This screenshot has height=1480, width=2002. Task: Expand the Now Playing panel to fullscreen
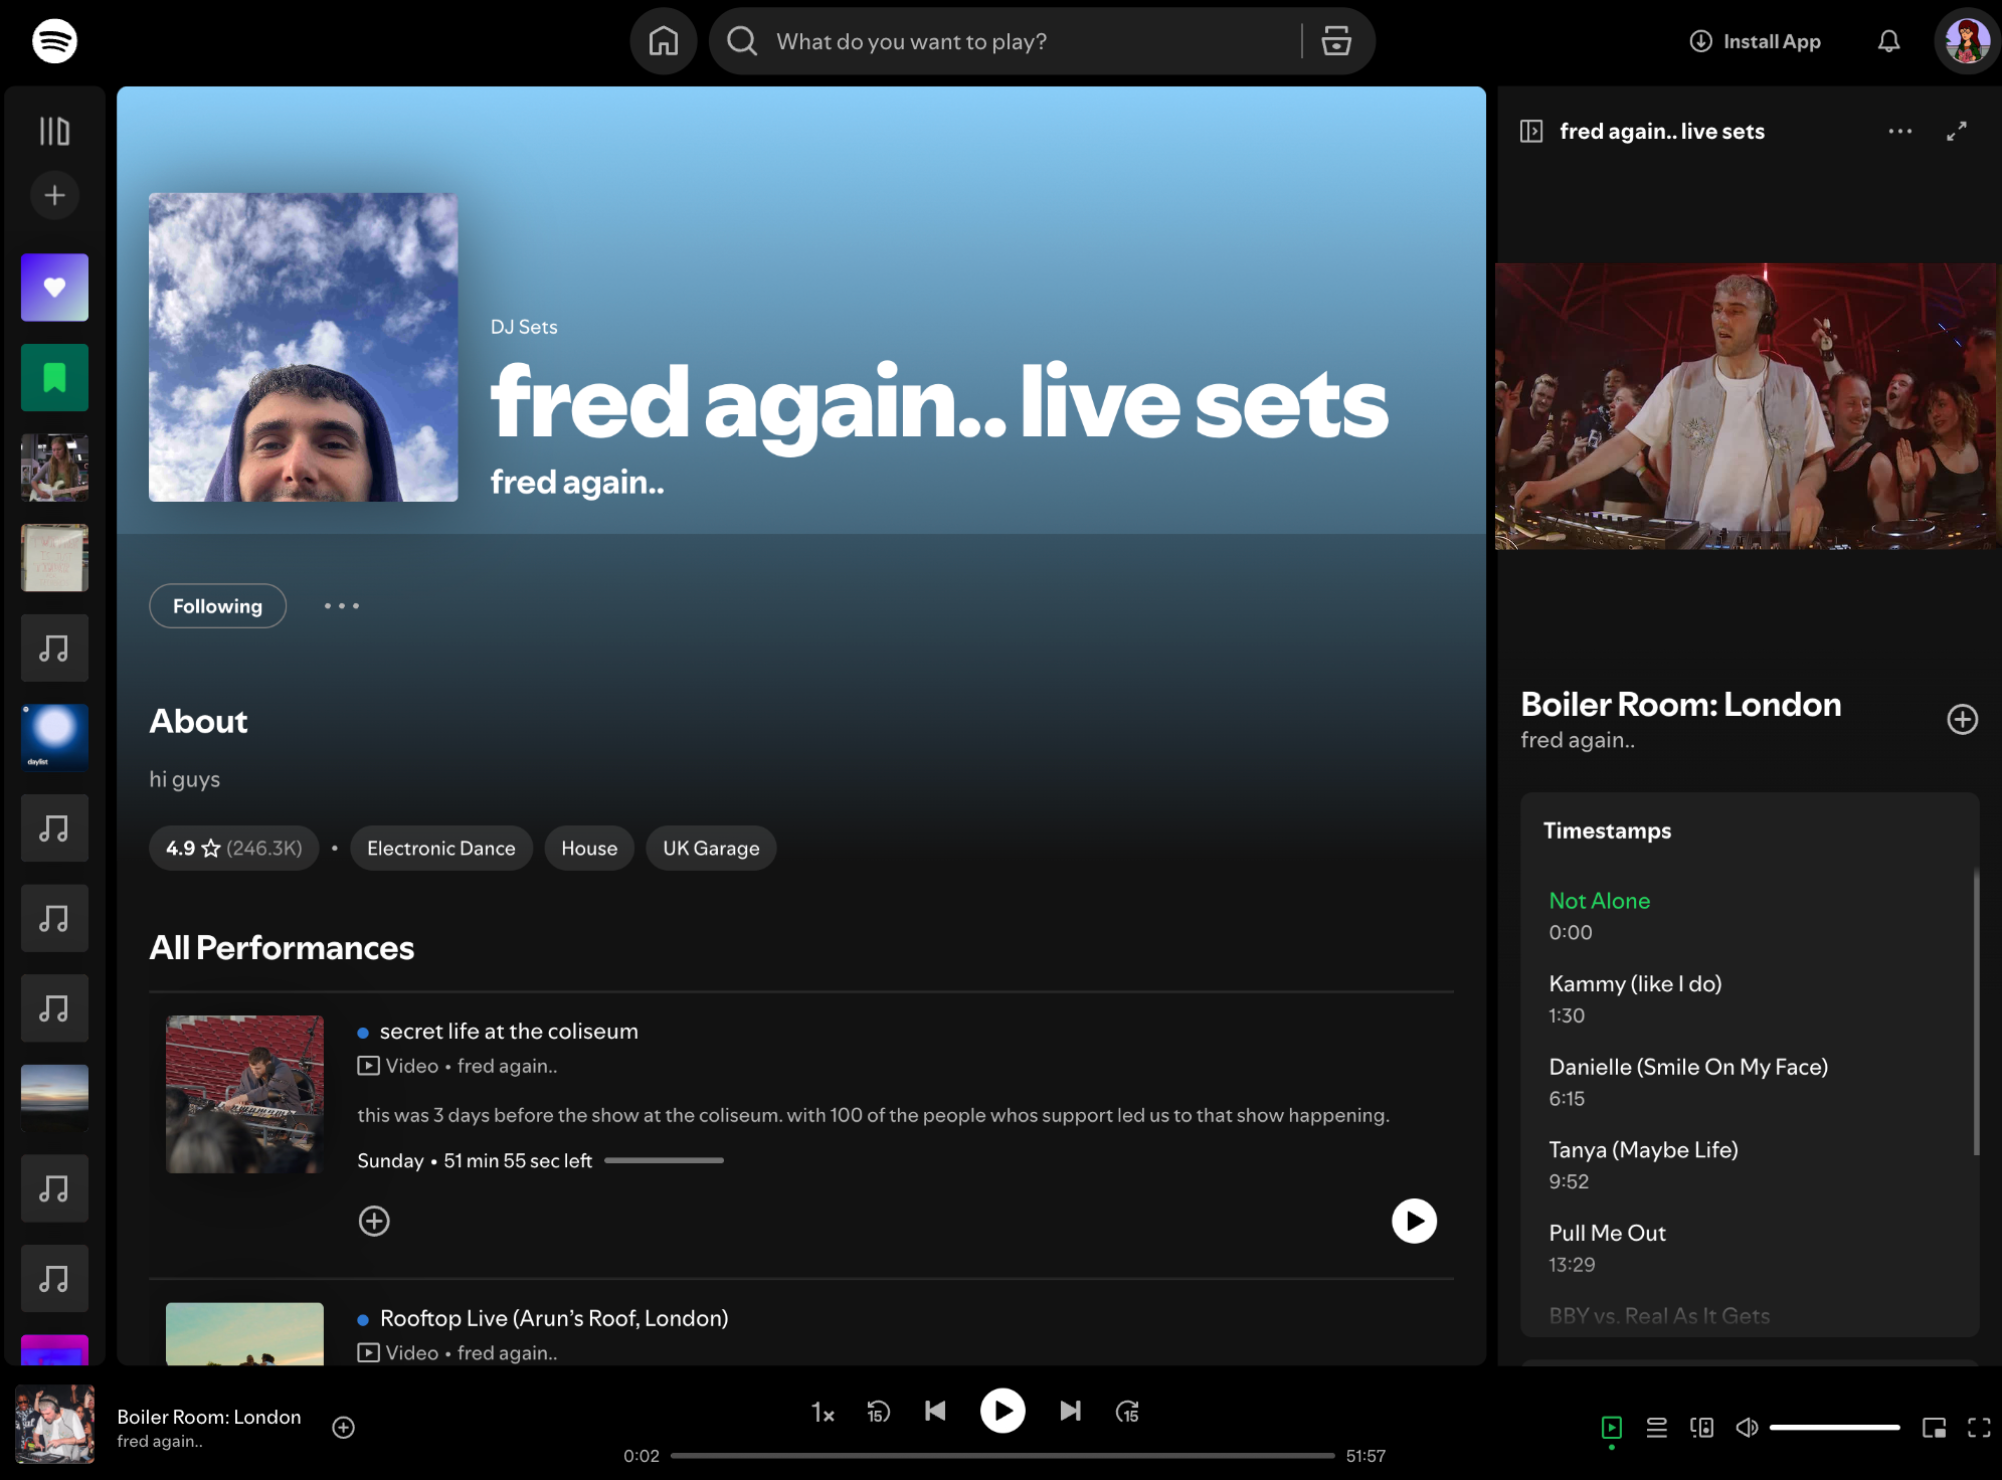pyautogui.click(x=1956, y=131)
